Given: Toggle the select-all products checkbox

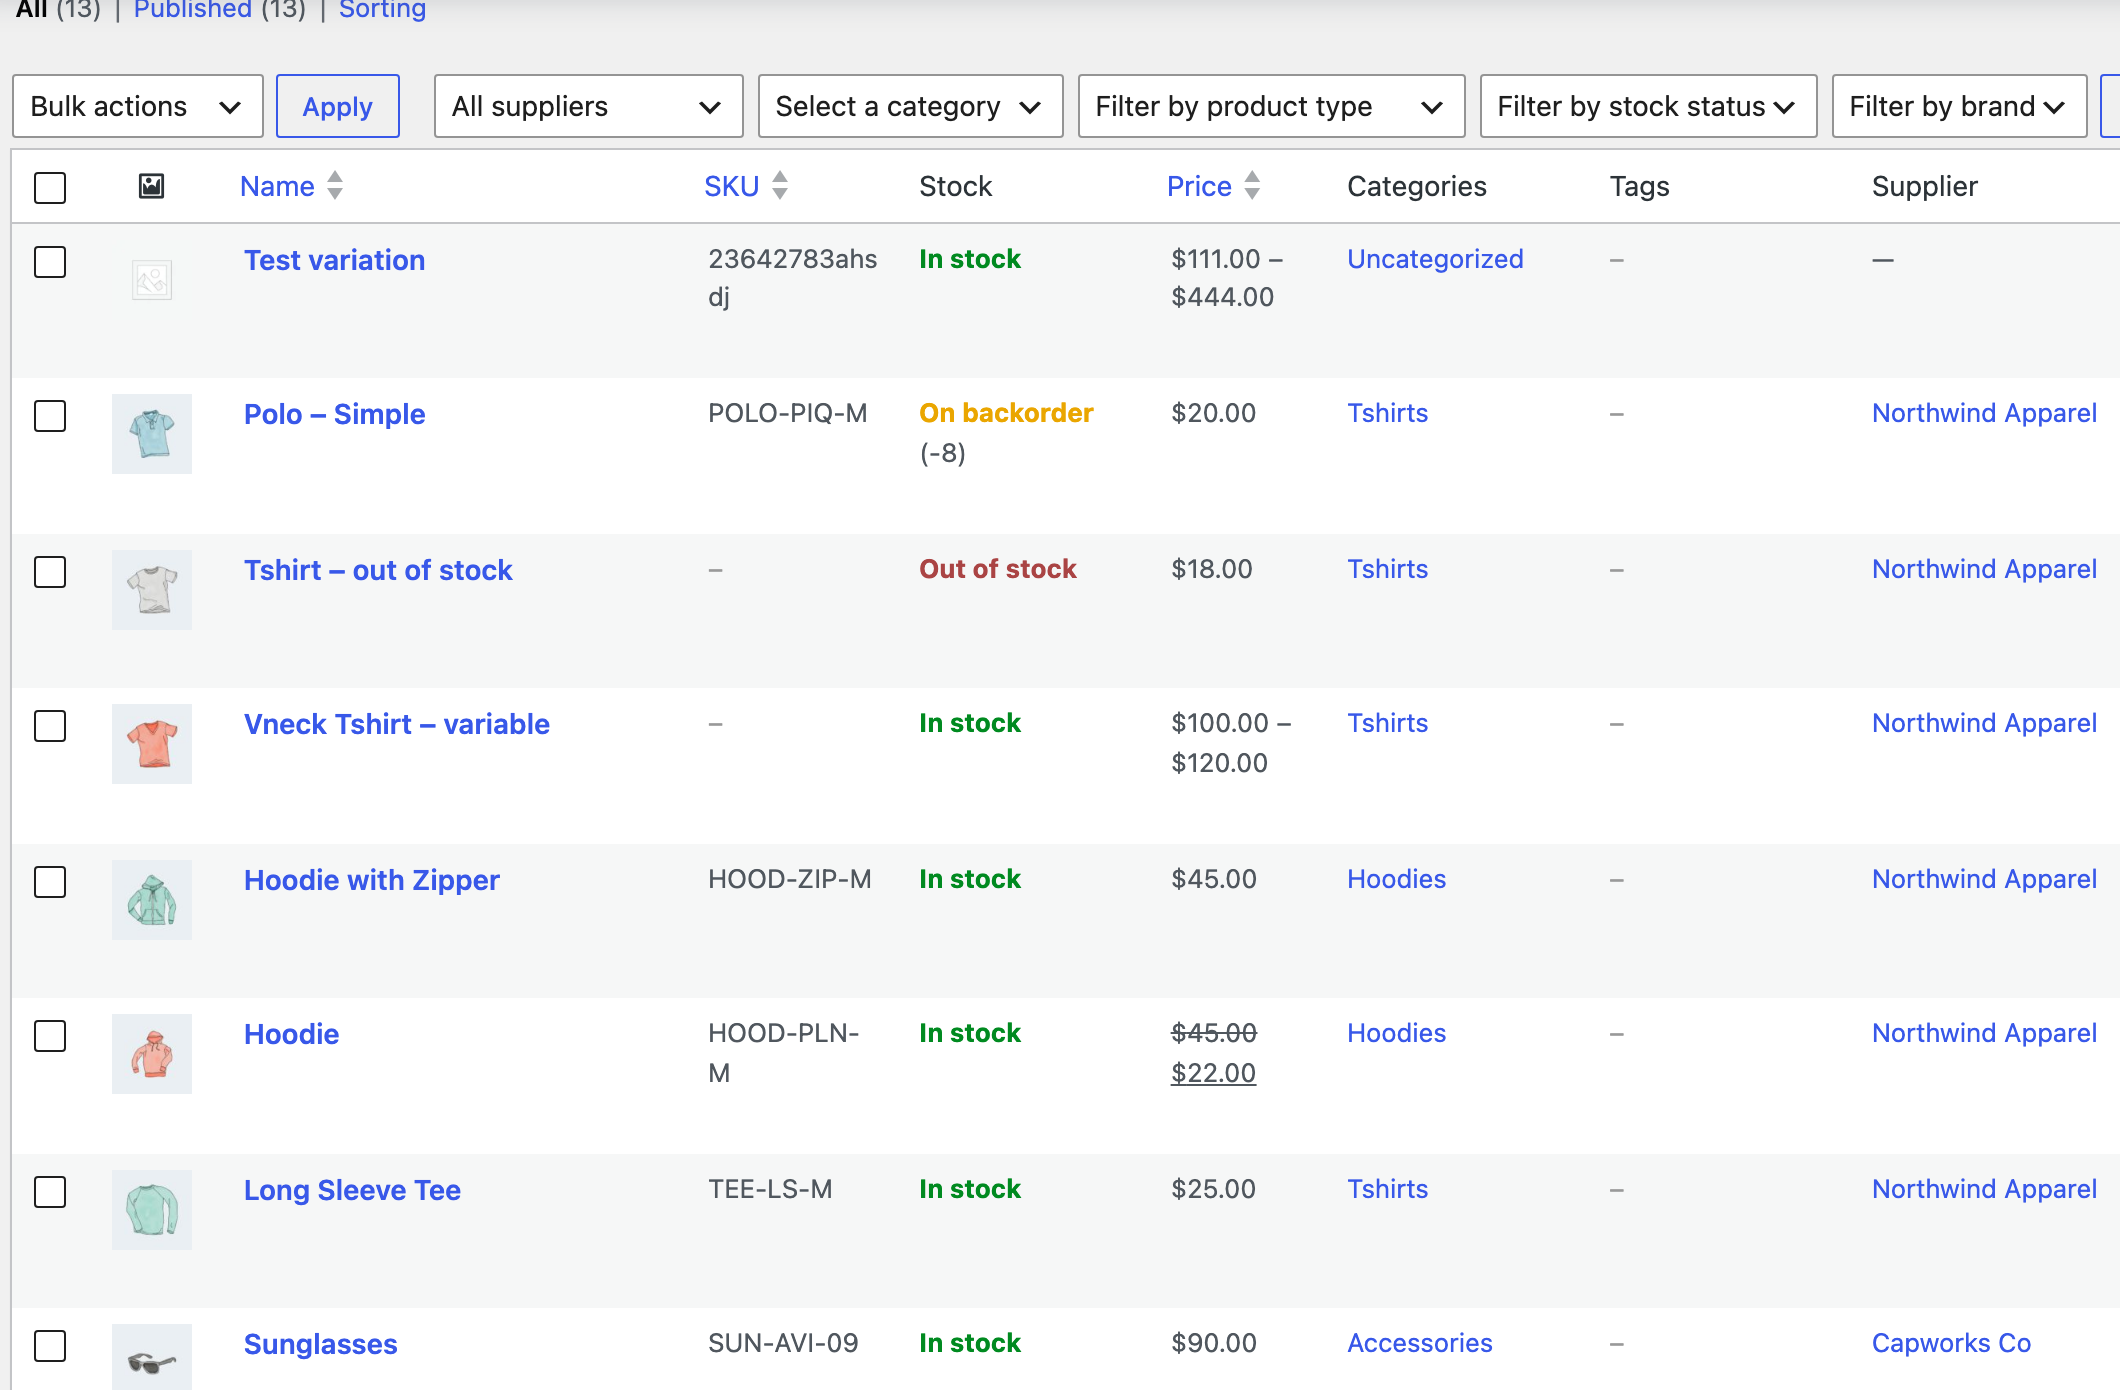Looking at the screenshot, I should (x=50, y=187).
